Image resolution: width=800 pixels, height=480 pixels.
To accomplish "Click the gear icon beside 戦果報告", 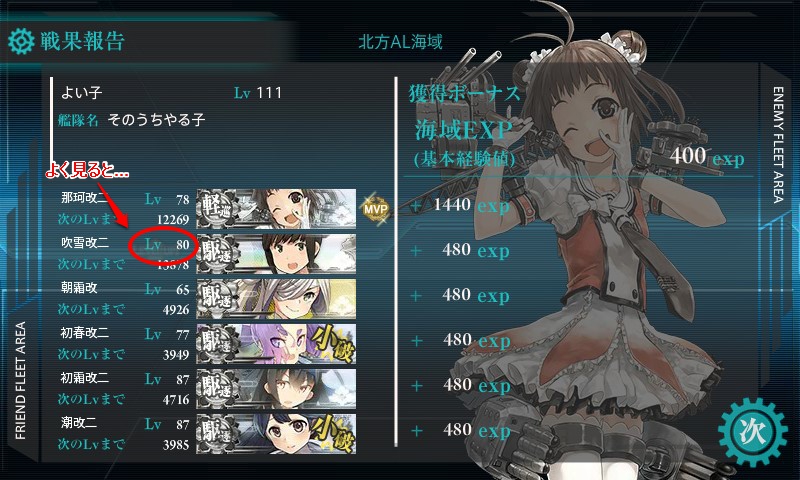I will pos(21,41).
